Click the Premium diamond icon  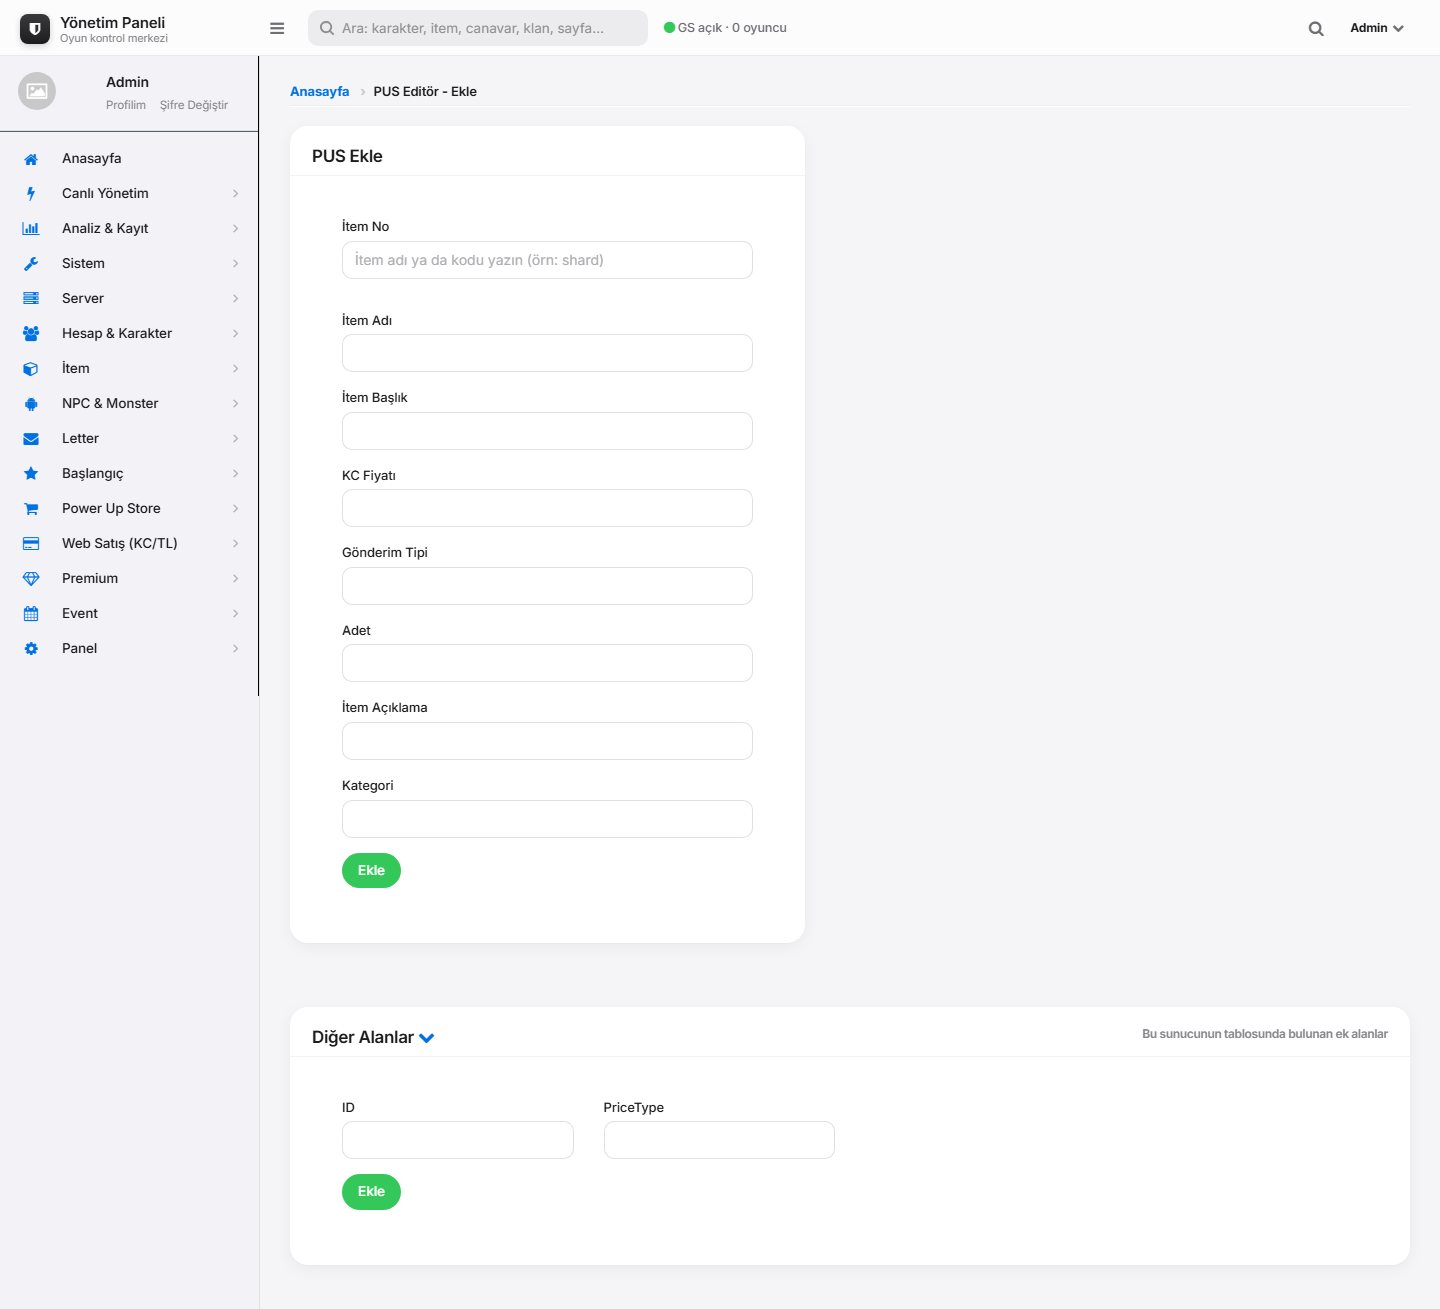(31, 579)
